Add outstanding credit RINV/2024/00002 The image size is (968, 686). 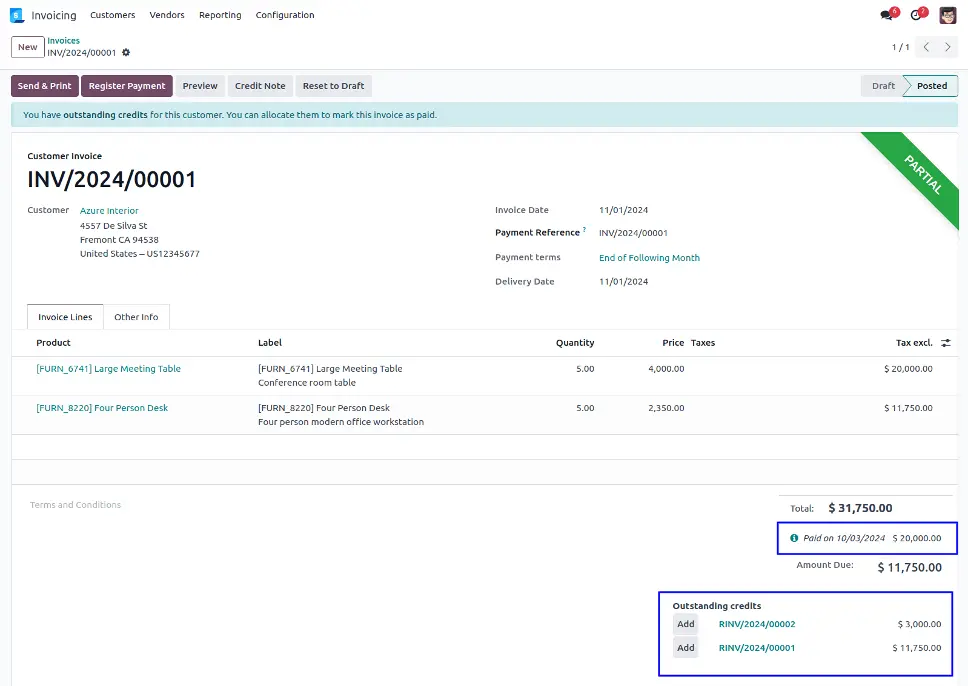click(685, 624)
